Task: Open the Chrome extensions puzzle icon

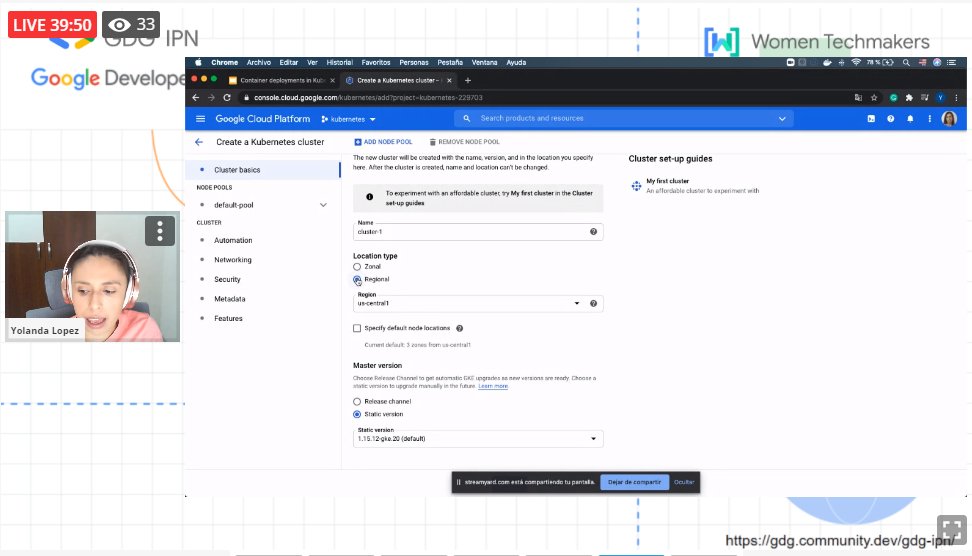Action: point(909,97)
